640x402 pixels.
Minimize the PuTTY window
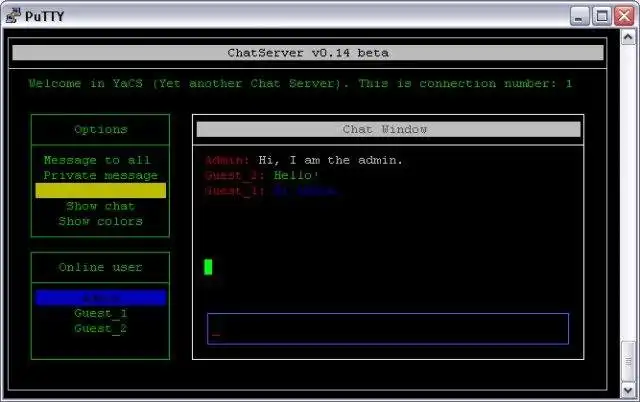tap(579, 16)
